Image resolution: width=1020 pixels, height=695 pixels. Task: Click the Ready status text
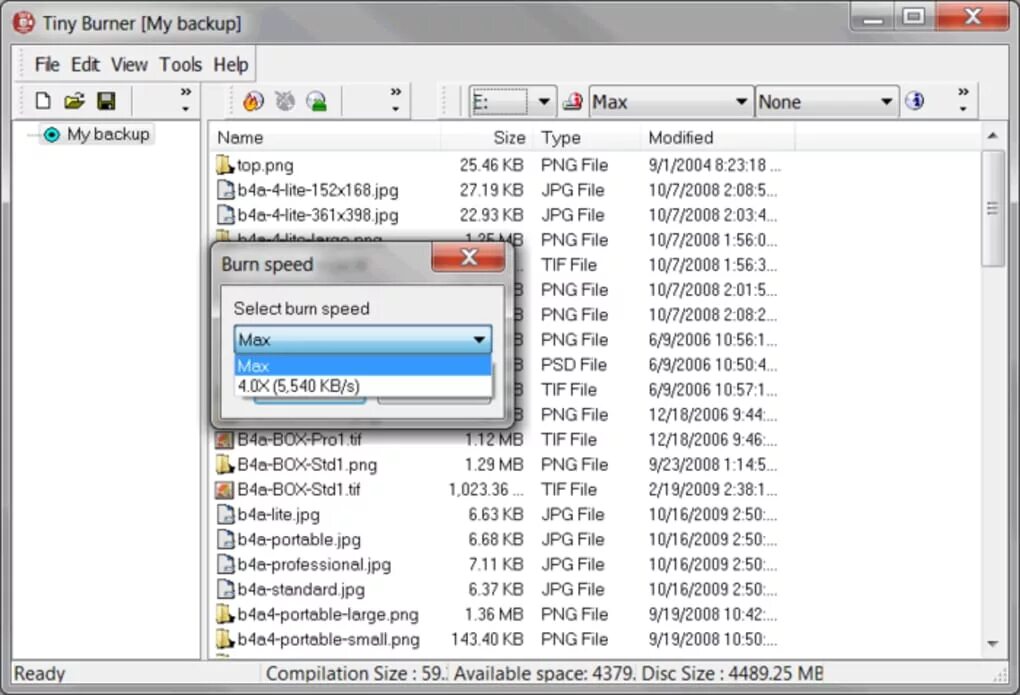click(x=40, y=674)
